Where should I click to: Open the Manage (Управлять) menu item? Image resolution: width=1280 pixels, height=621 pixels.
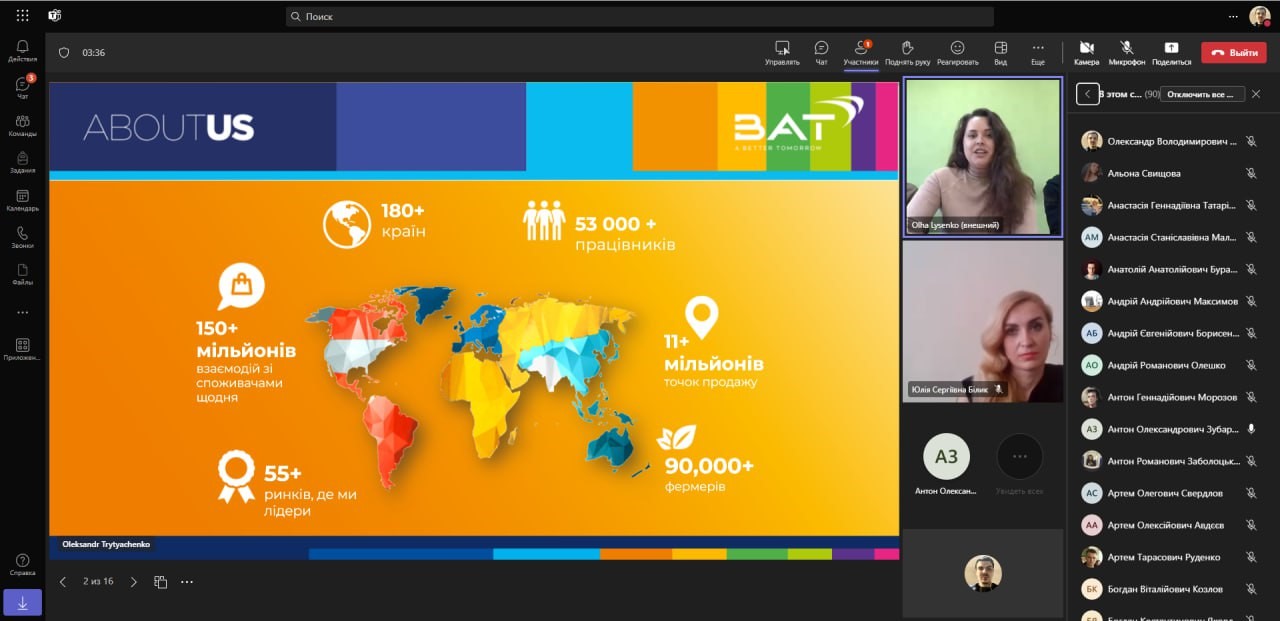tap(782, 52)
